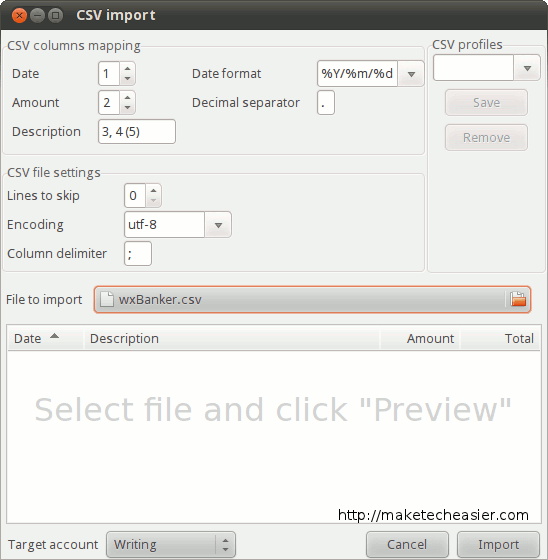This screenshot has height=560, width=548.
Task: Increase the Date column number
Action: click(128, 68)
